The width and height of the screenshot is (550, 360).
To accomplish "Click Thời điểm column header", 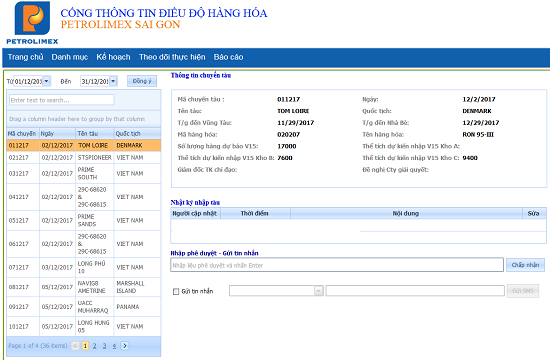I will coord(255,213).
